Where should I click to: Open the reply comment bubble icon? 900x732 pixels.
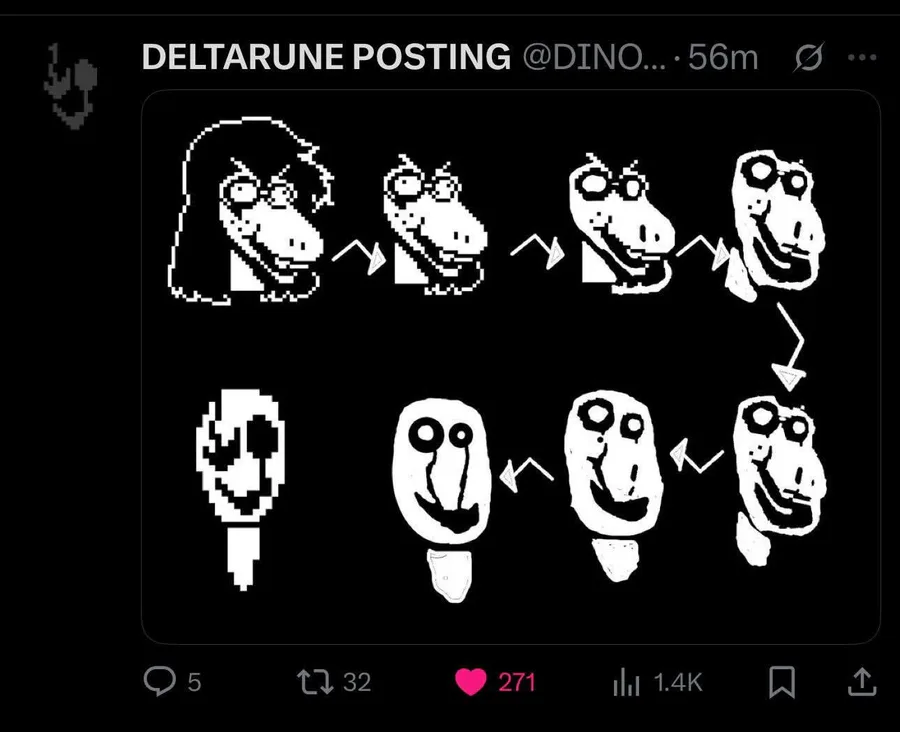click(159, 681)
